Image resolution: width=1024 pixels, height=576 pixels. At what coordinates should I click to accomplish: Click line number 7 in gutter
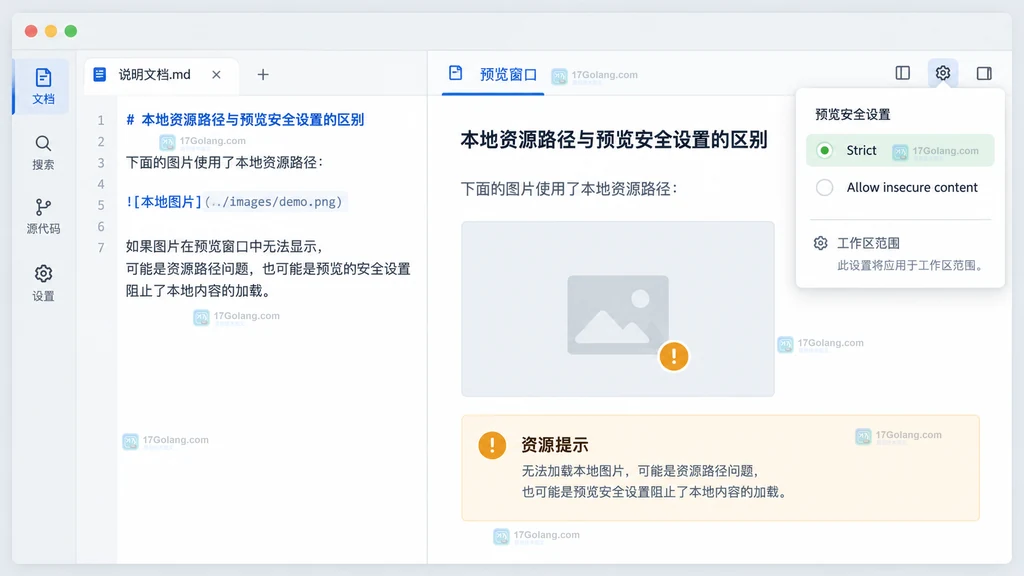click(x=101, y=248)
